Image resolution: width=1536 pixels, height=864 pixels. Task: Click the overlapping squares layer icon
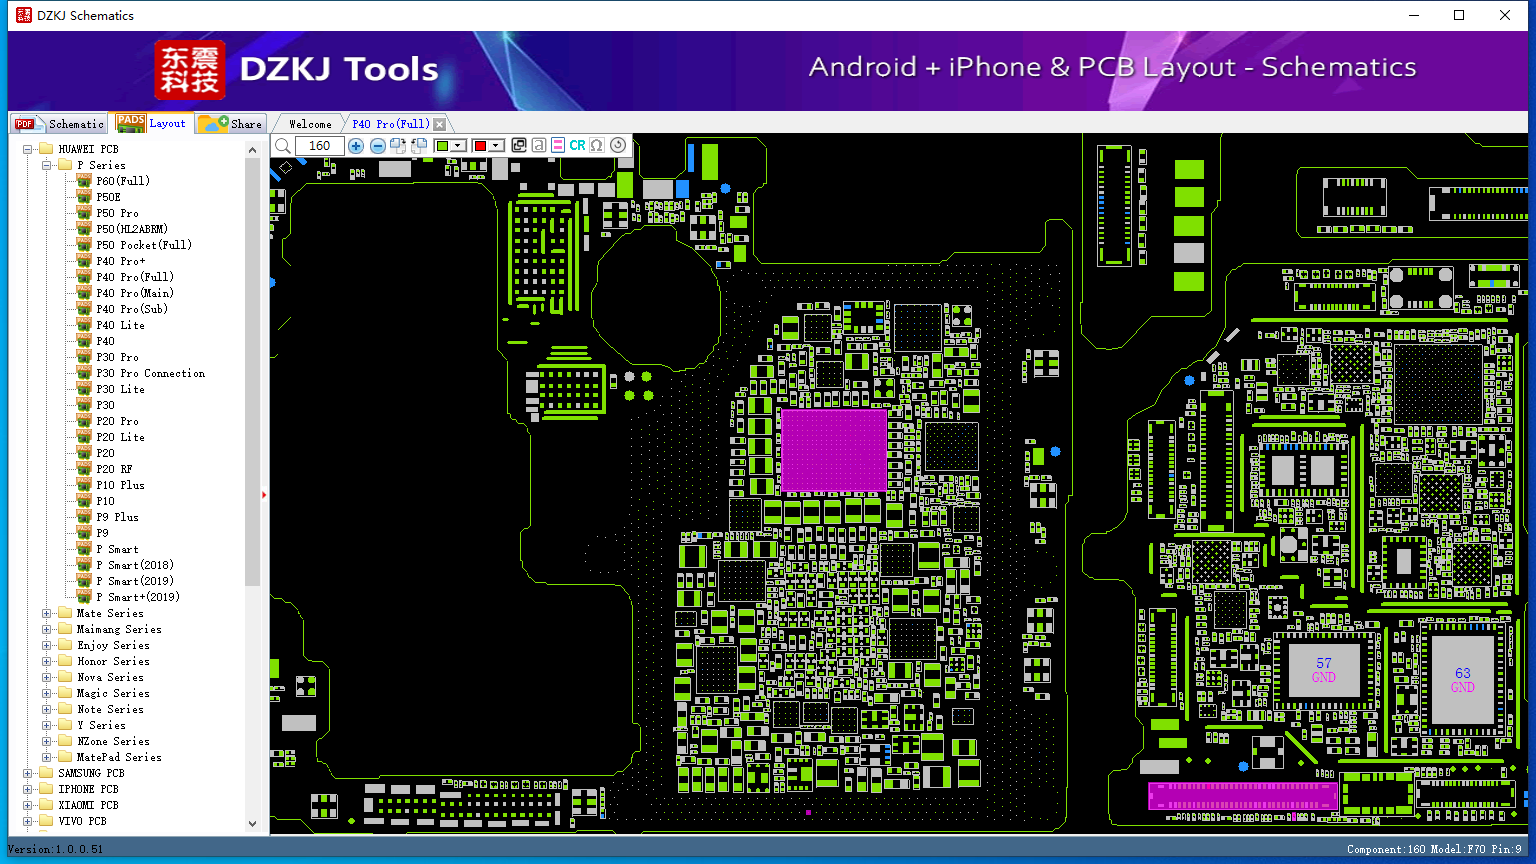[518, 146]
